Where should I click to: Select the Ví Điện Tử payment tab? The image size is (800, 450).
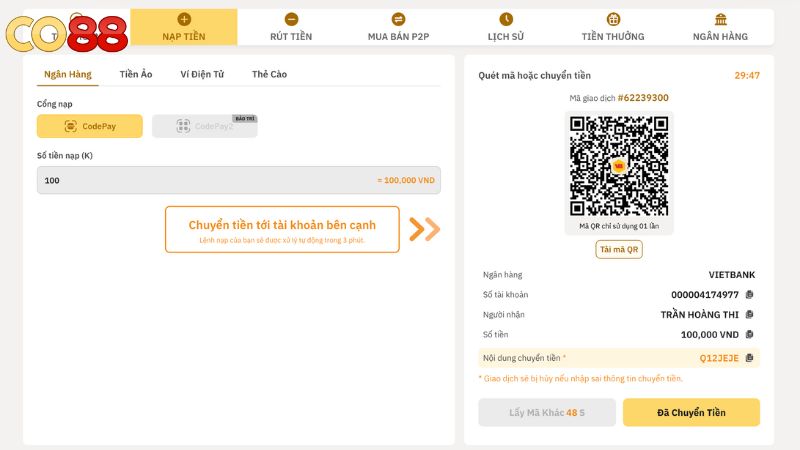[x=202, y=74]
